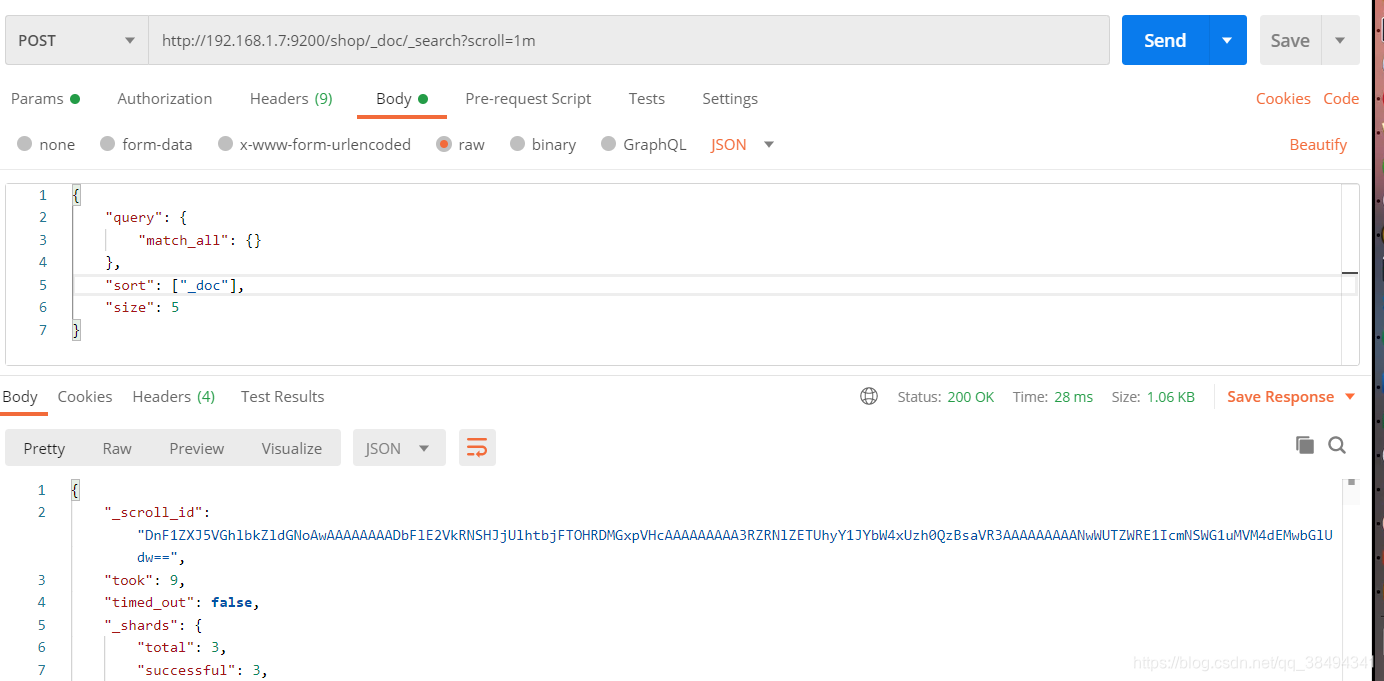Click the "took": 9 response line
The height and width of the screenshot is (681, 1384).
coord(145,580)
